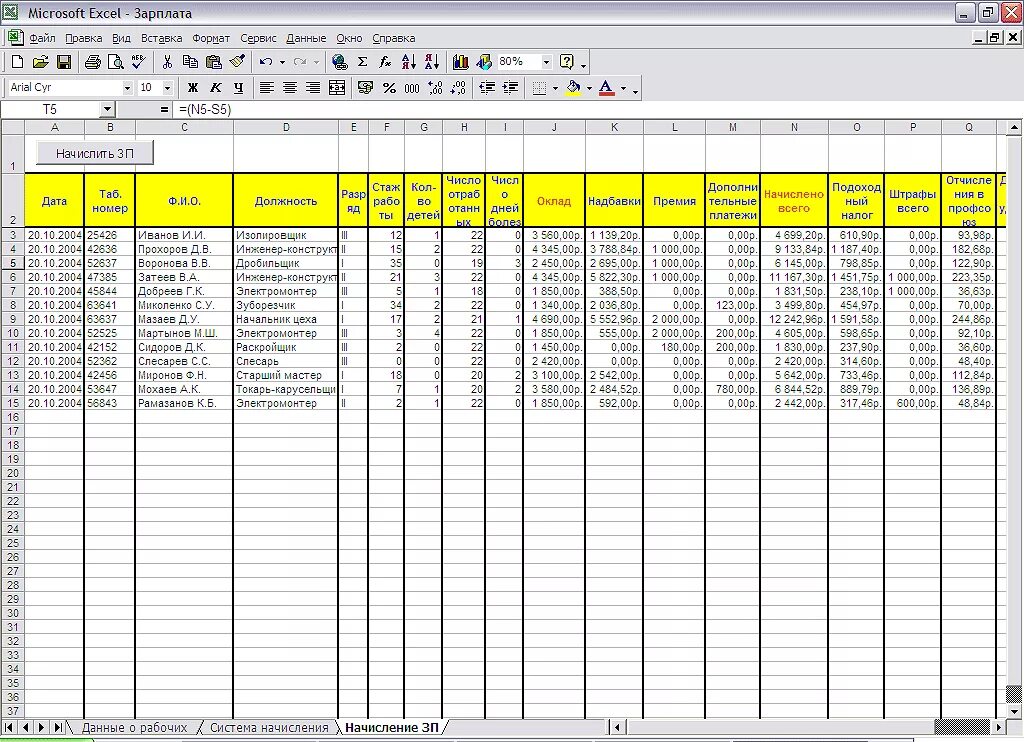Click the formula bar showing =(N5-S5)
1024x742 pixels.
tap(599, 110)
